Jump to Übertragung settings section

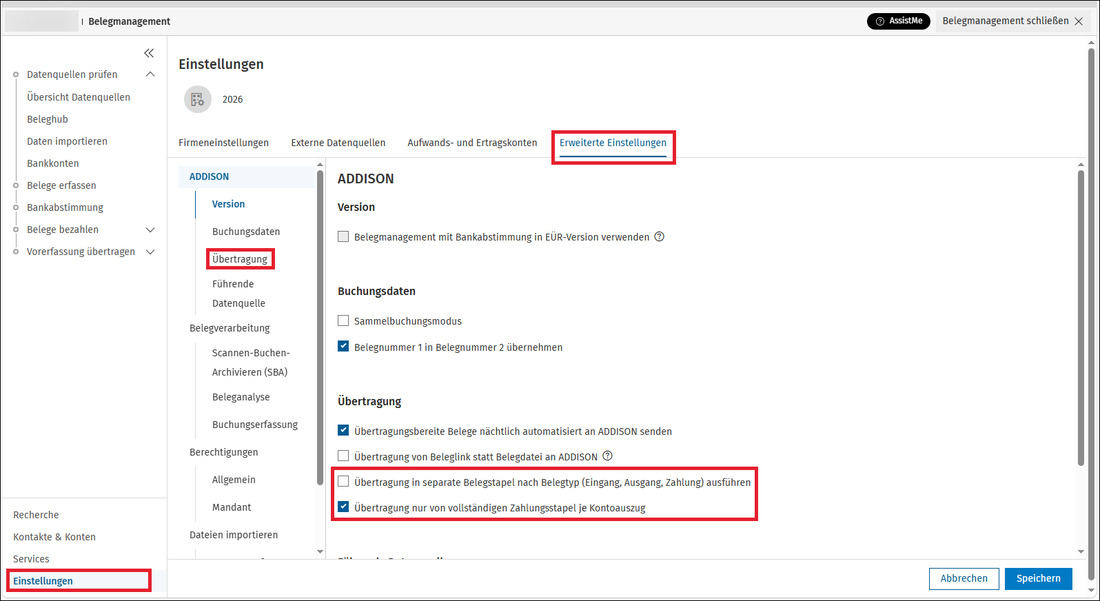coord(239,259)
